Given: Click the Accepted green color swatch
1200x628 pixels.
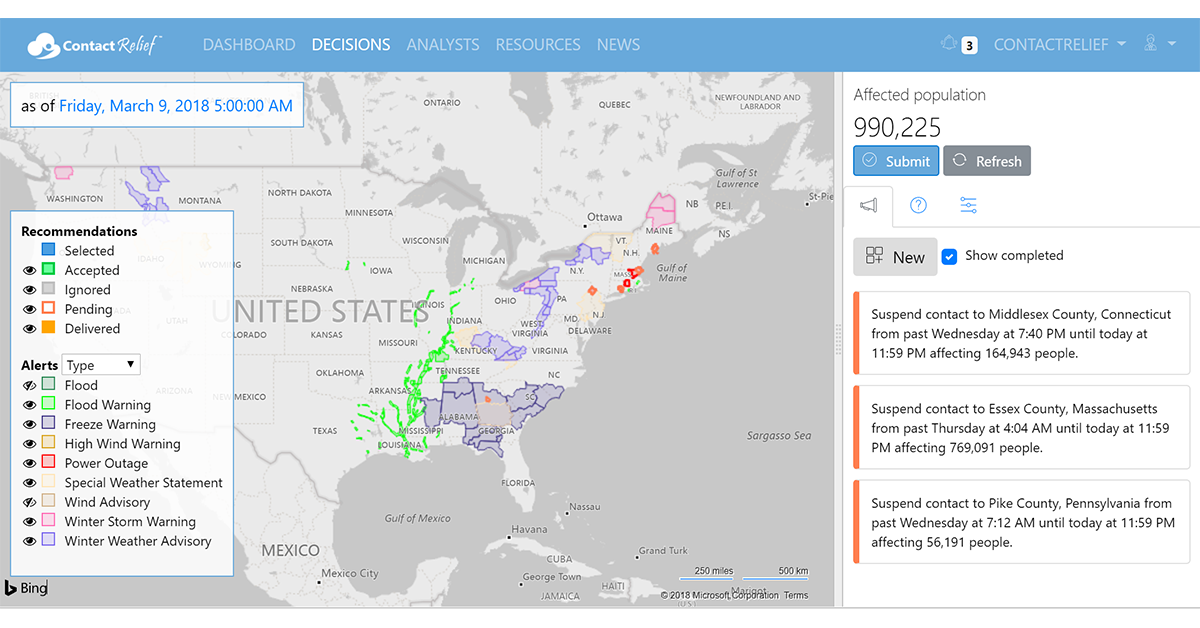Looking at the screenshot, I should point(48,270).
